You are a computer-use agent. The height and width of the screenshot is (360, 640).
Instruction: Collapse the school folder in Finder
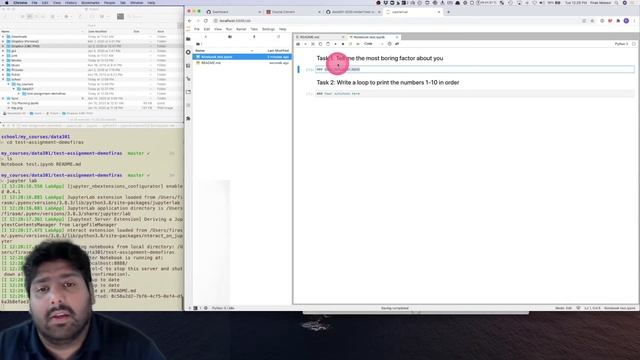click(x=3, y=80)
